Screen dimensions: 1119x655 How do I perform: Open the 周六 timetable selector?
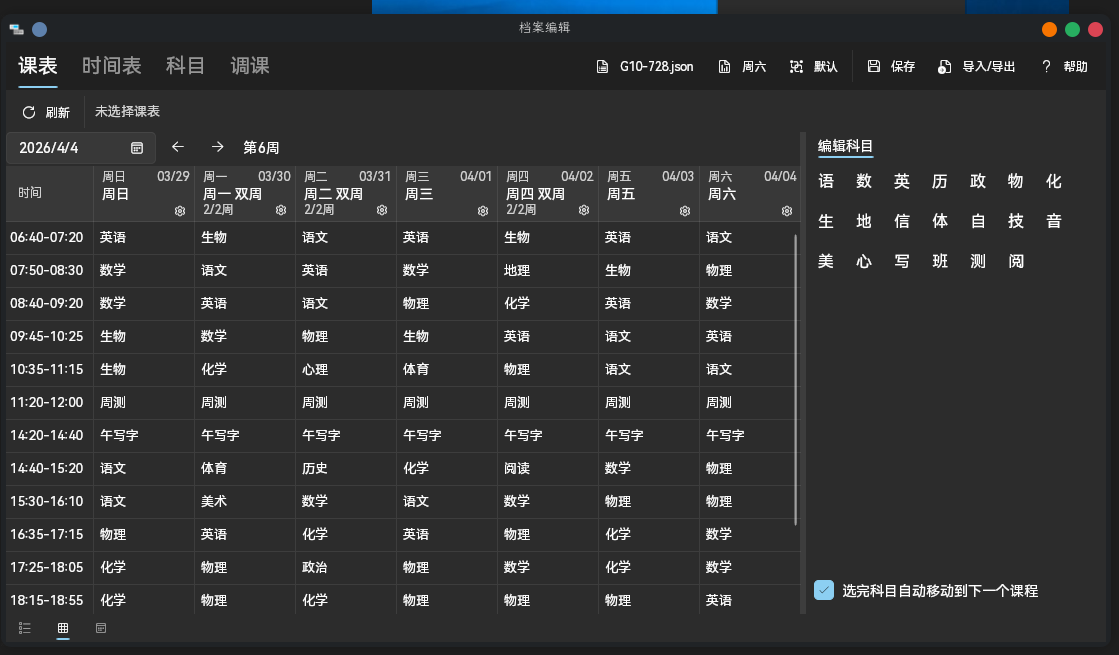click(742, 67)
